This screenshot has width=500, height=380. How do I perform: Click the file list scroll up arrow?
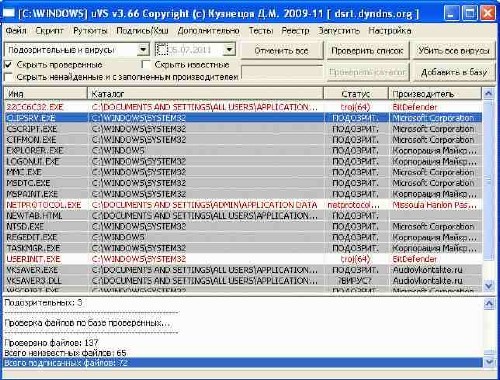pyautogui.click(x=488, y=93)
